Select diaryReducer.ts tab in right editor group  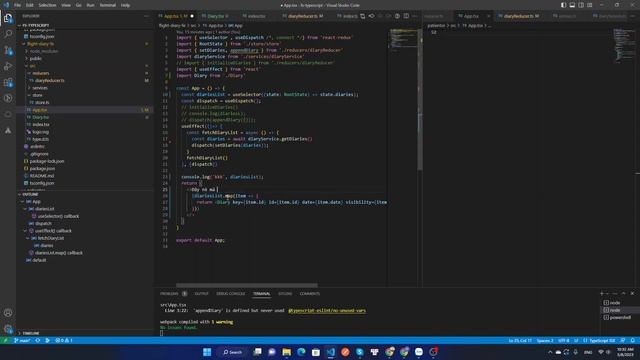[x=521, y=16]
